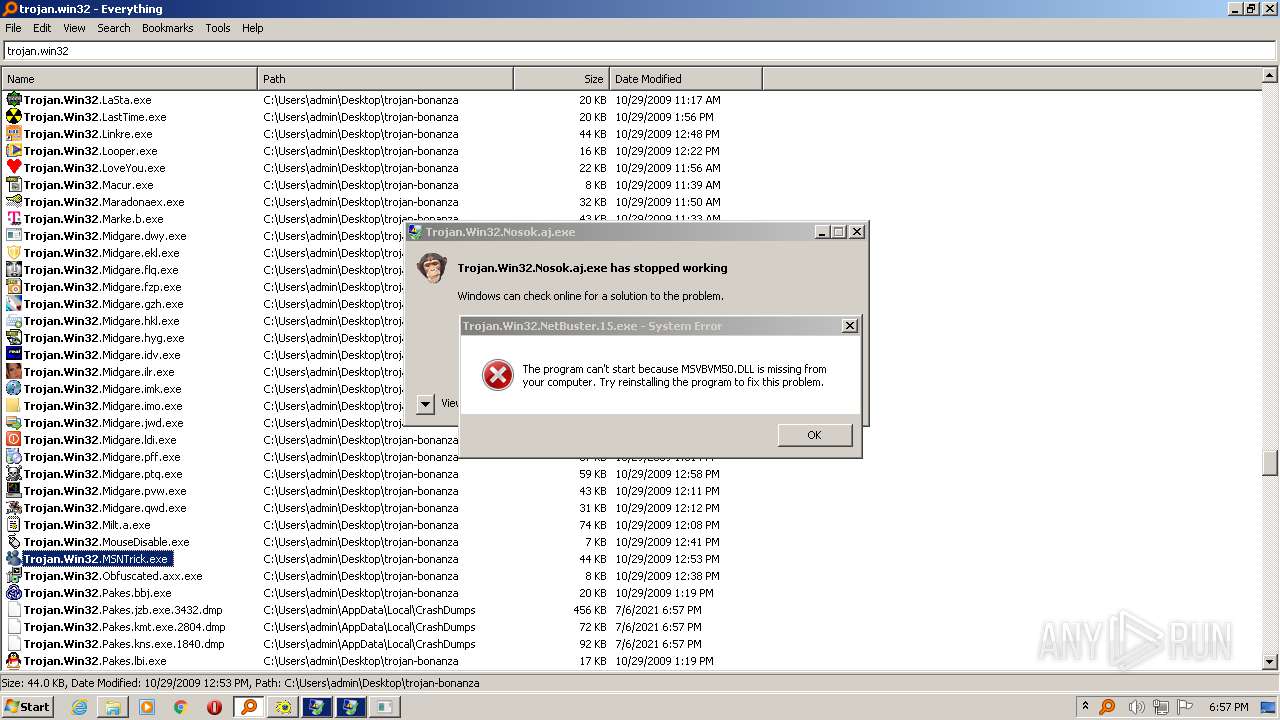Screen dimensions: 1280x720
Task: Click the Macur.exe file icon
Action: (14, 185)
